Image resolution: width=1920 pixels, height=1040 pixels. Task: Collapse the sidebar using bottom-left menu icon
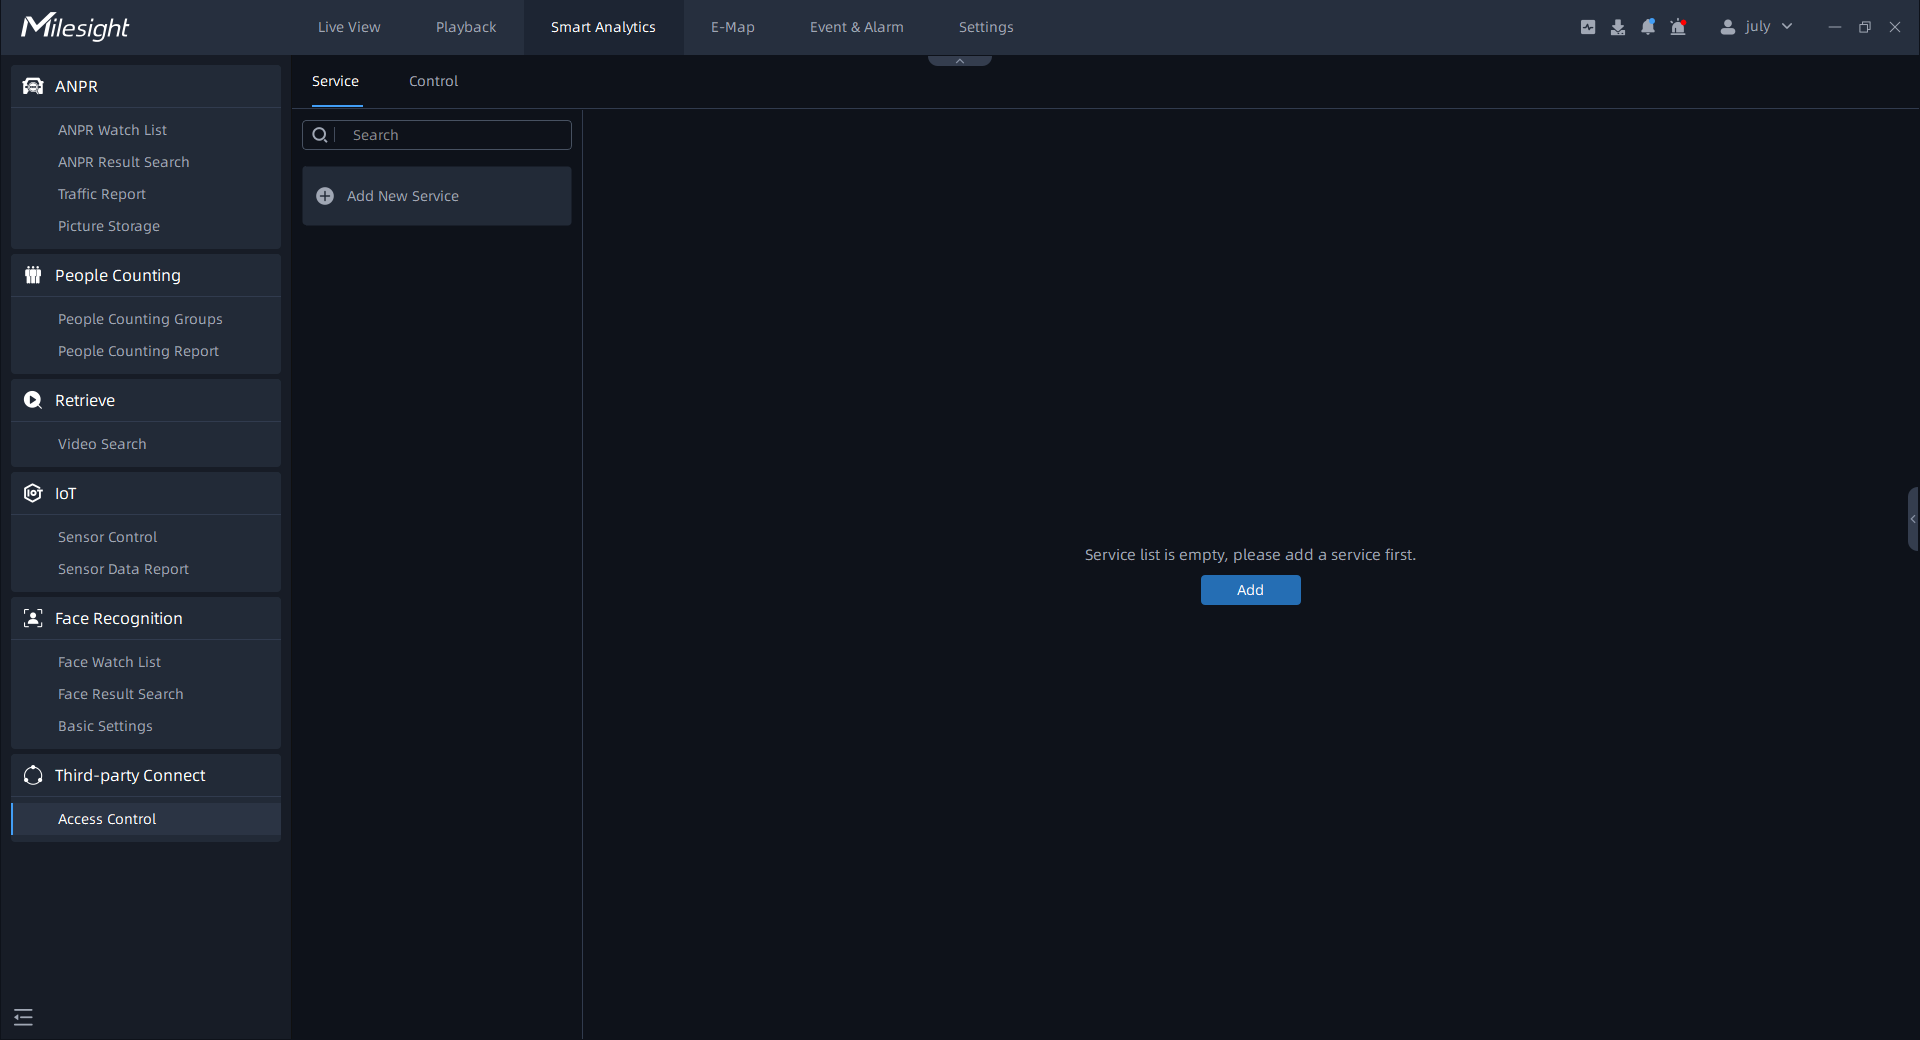[x=24, y=1017]
